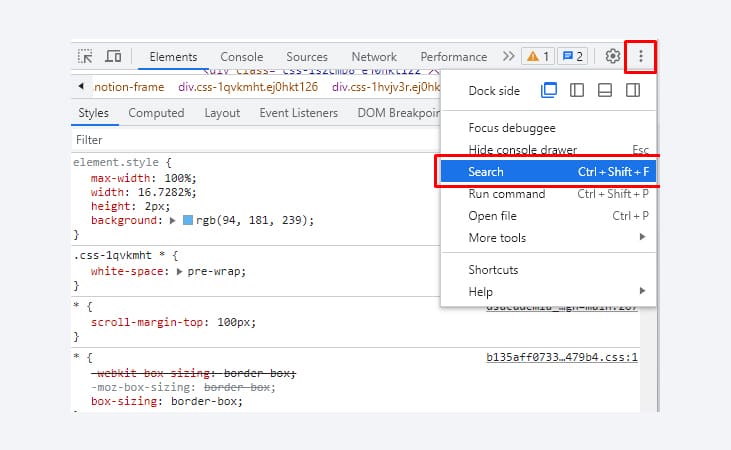Open the three-dot customize DevTools menu
This screenshot has width=731, height=450.
point(641,56)
